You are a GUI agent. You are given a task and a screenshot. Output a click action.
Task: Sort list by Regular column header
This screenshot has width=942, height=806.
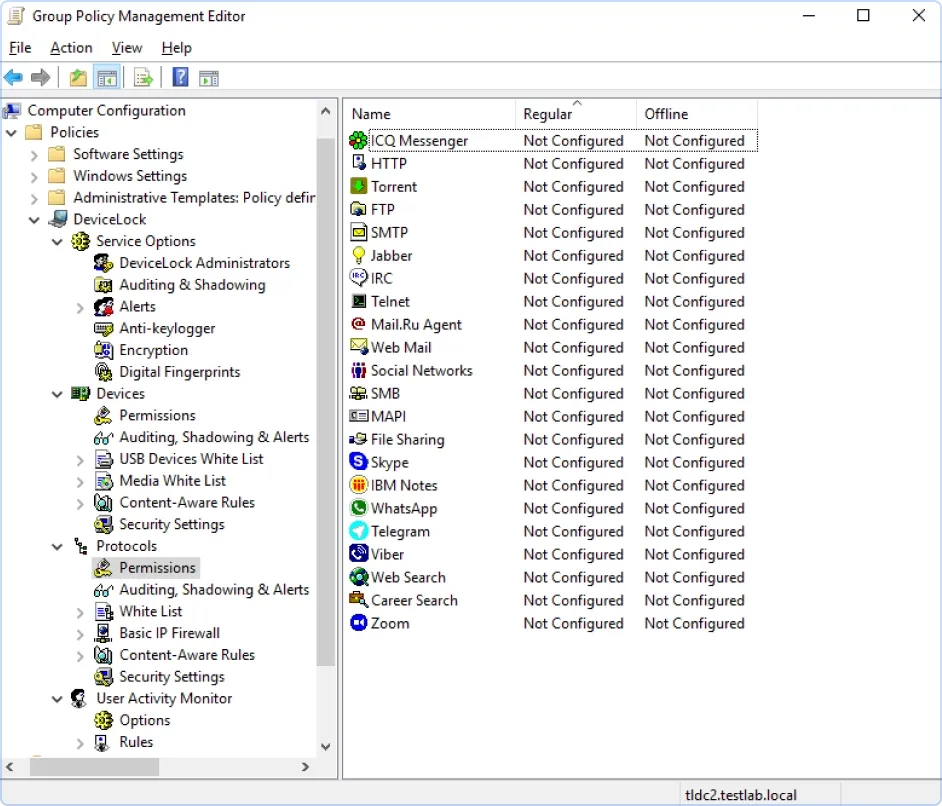coord(576,114)
